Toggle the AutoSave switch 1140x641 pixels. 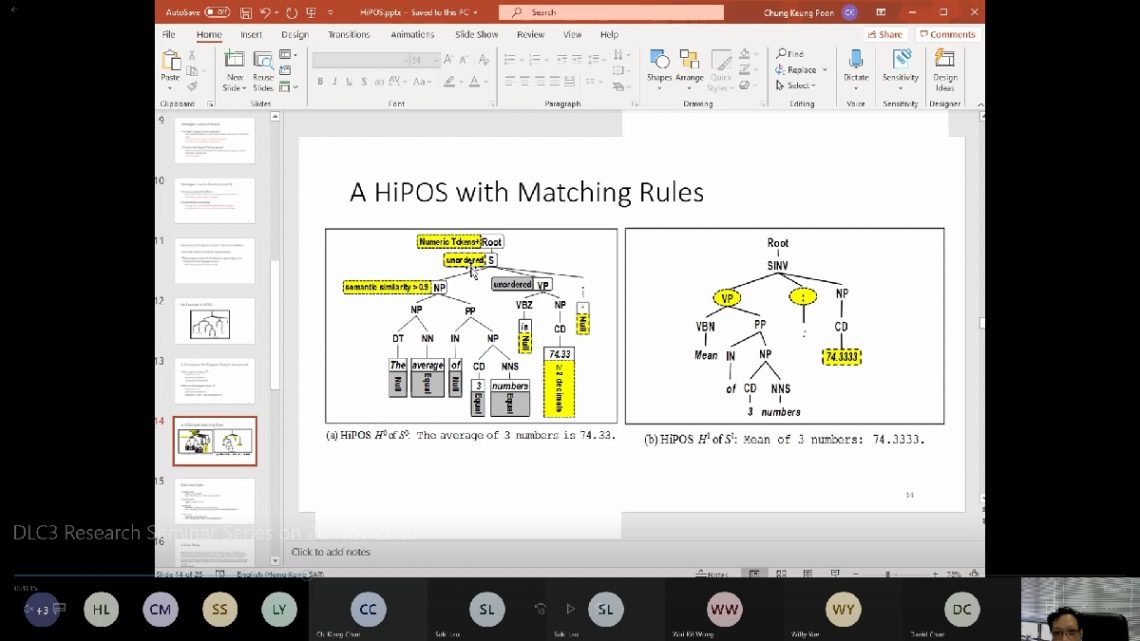217,13
